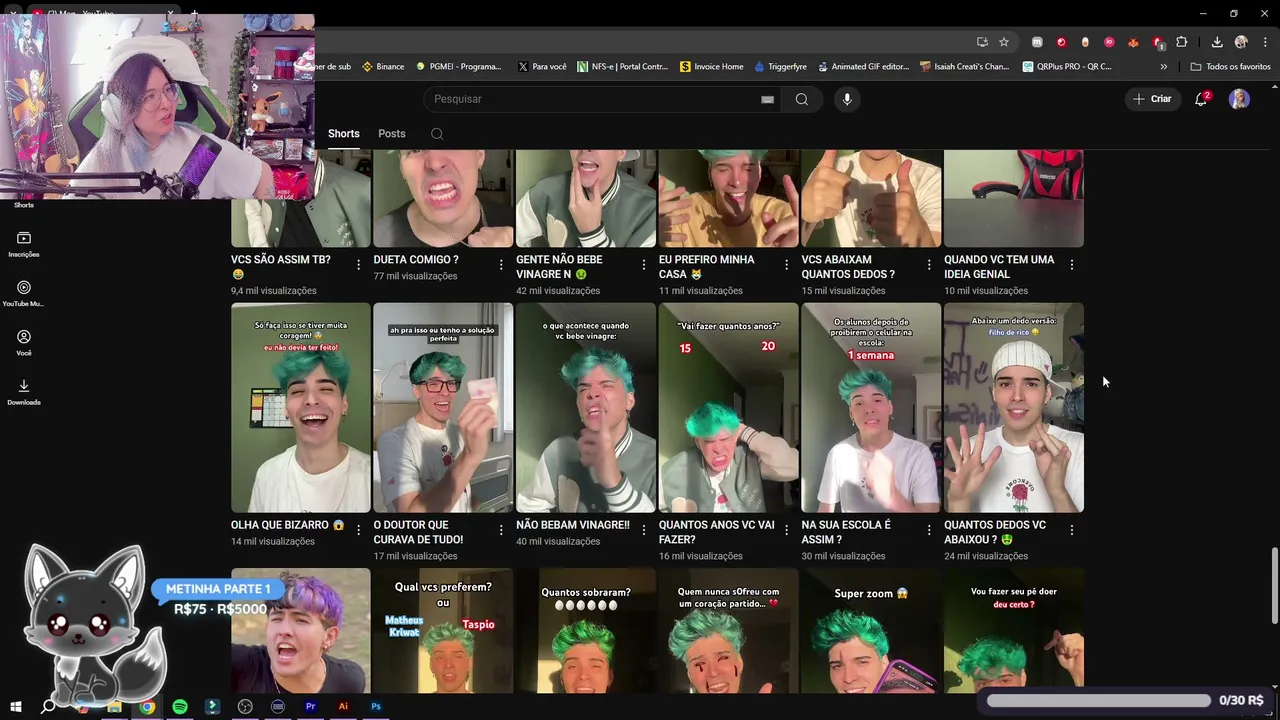Open Todos os favoritos folder

(1230, 67)
